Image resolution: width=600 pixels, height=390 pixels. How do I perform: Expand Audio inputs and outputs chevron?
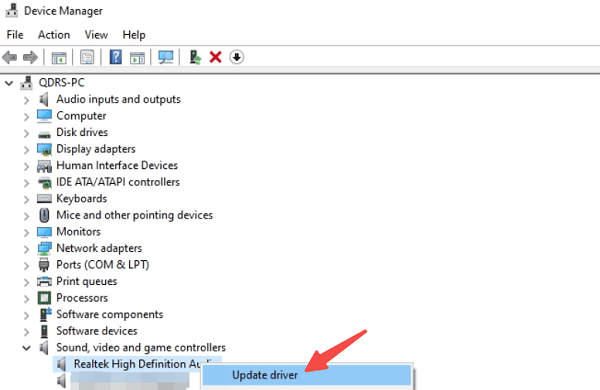(x=26, y=100)
